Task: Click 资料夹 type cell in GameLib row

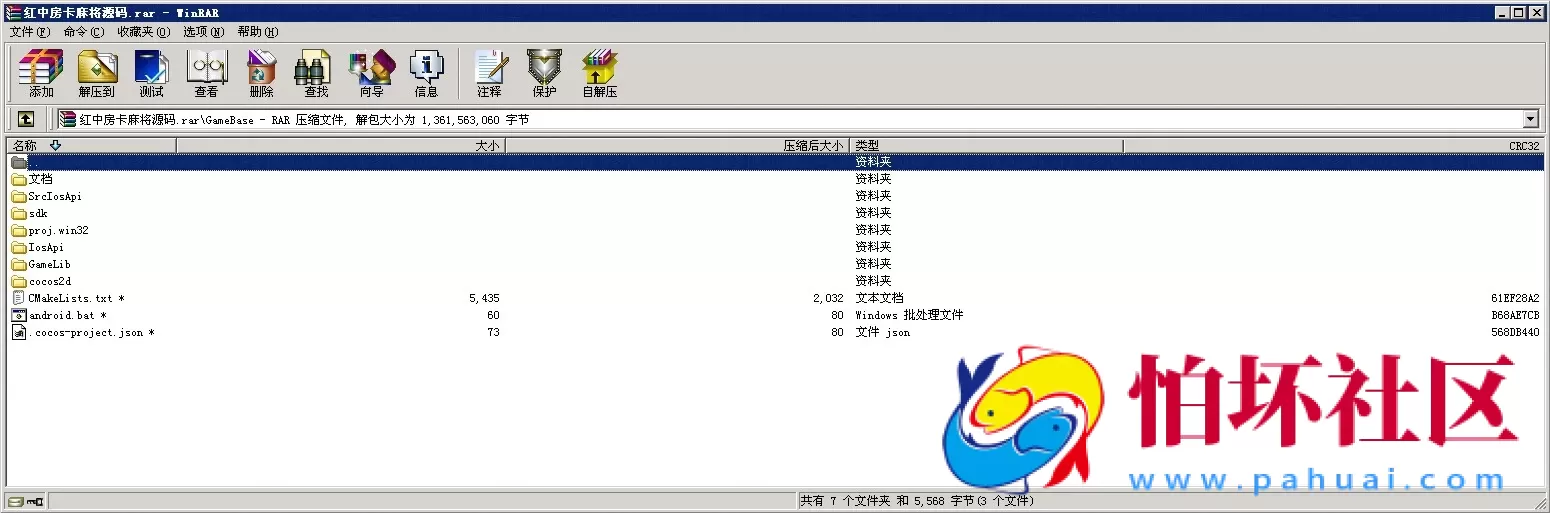Action: (873, 264)
